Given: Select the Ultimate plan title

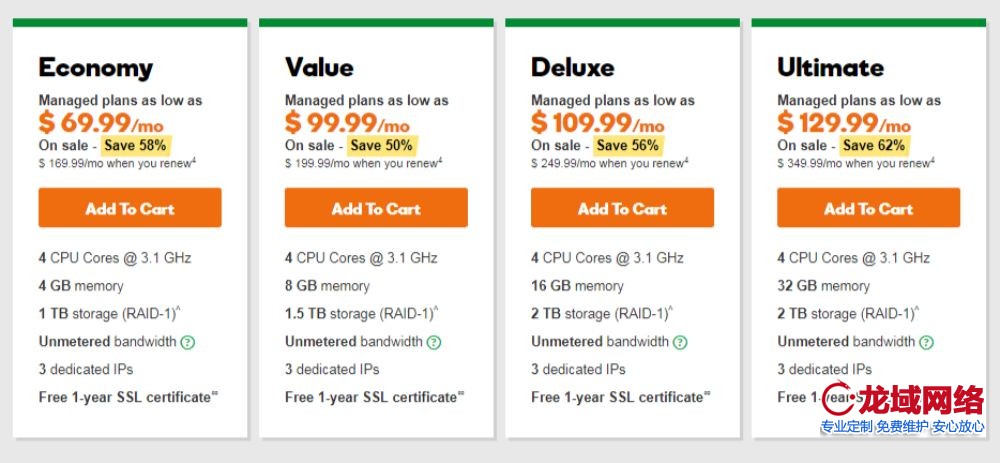Looking at the screenshot, I should (x=830, y=68).
